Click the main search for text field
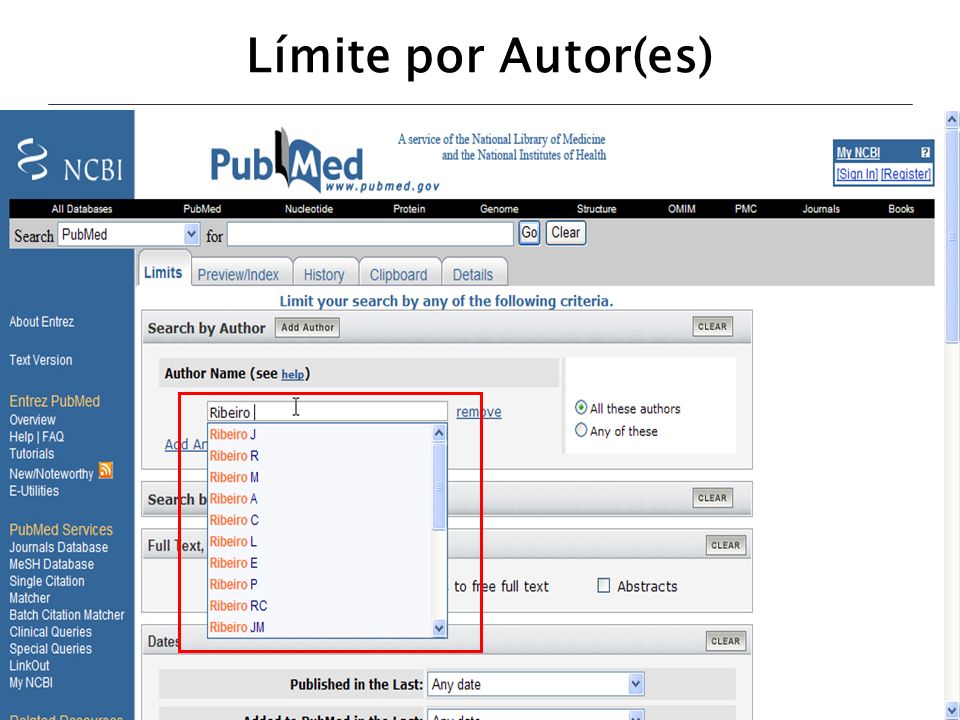Screen dimensions: 960x720 point(370,234)
